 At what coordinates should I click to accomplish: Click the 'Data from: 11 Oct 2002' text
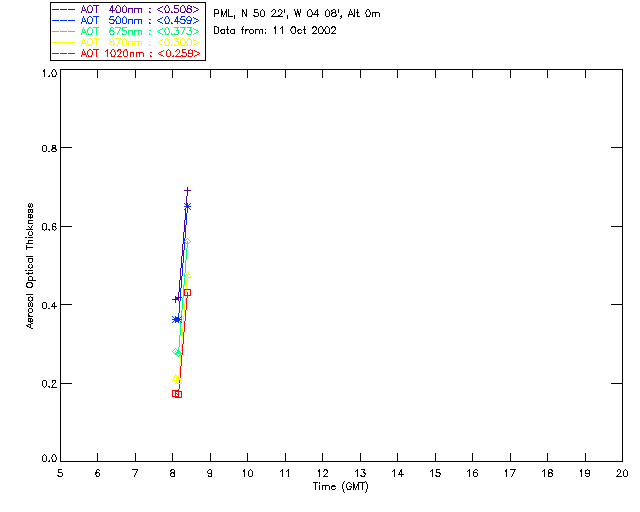[275, 31]
